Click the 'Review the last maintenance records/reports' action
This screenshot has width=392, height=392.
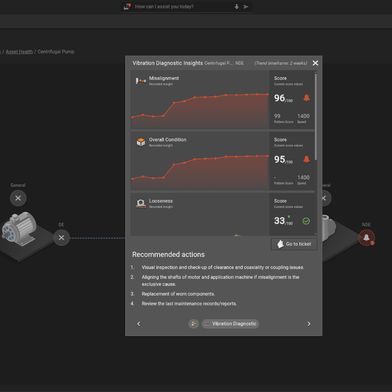189,303
